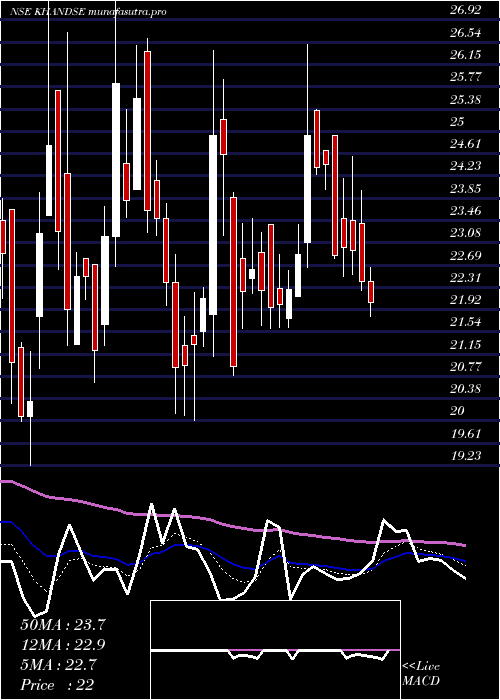This screenshot has width=500, height=700.
Task: Click the 23.85 price axis label
Action: tap(466, 188)
